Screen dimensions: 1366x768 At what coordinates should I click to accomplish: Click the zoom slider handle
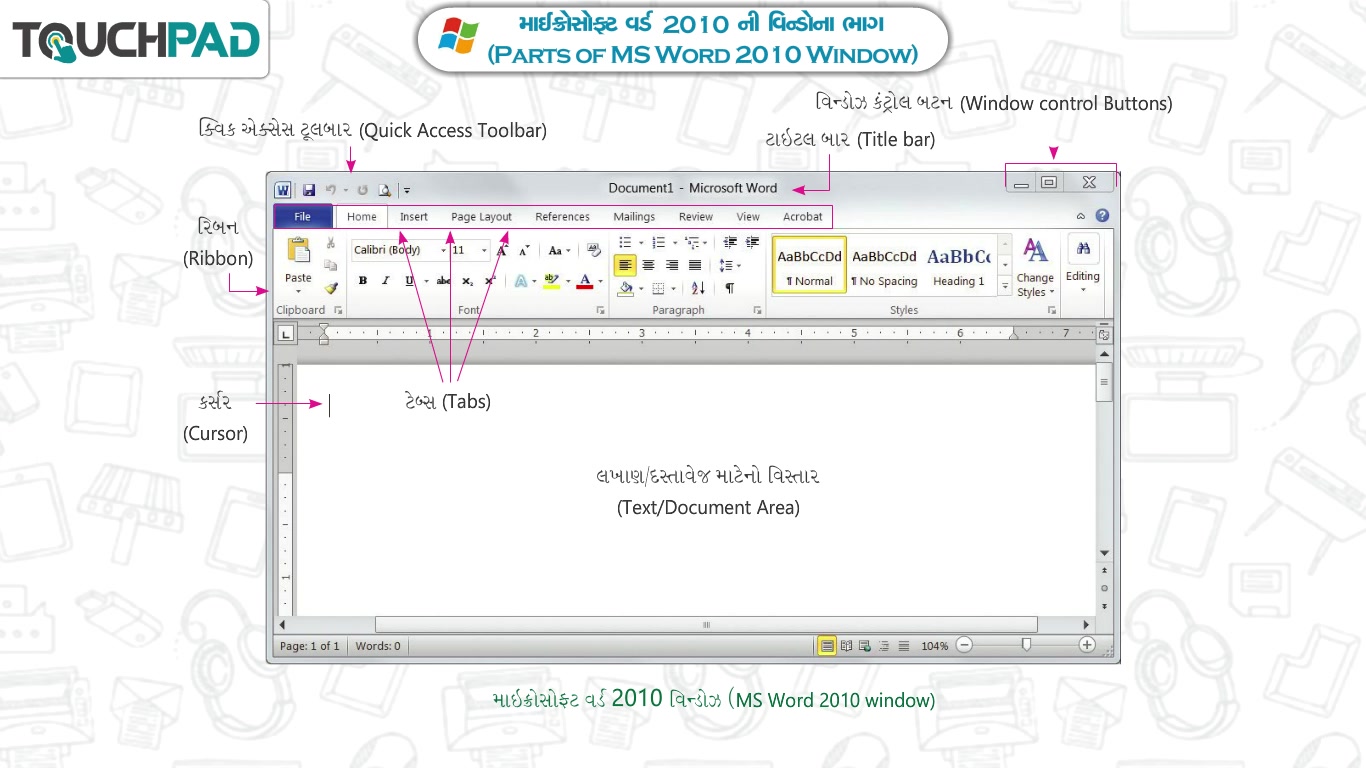(1026, 645)
